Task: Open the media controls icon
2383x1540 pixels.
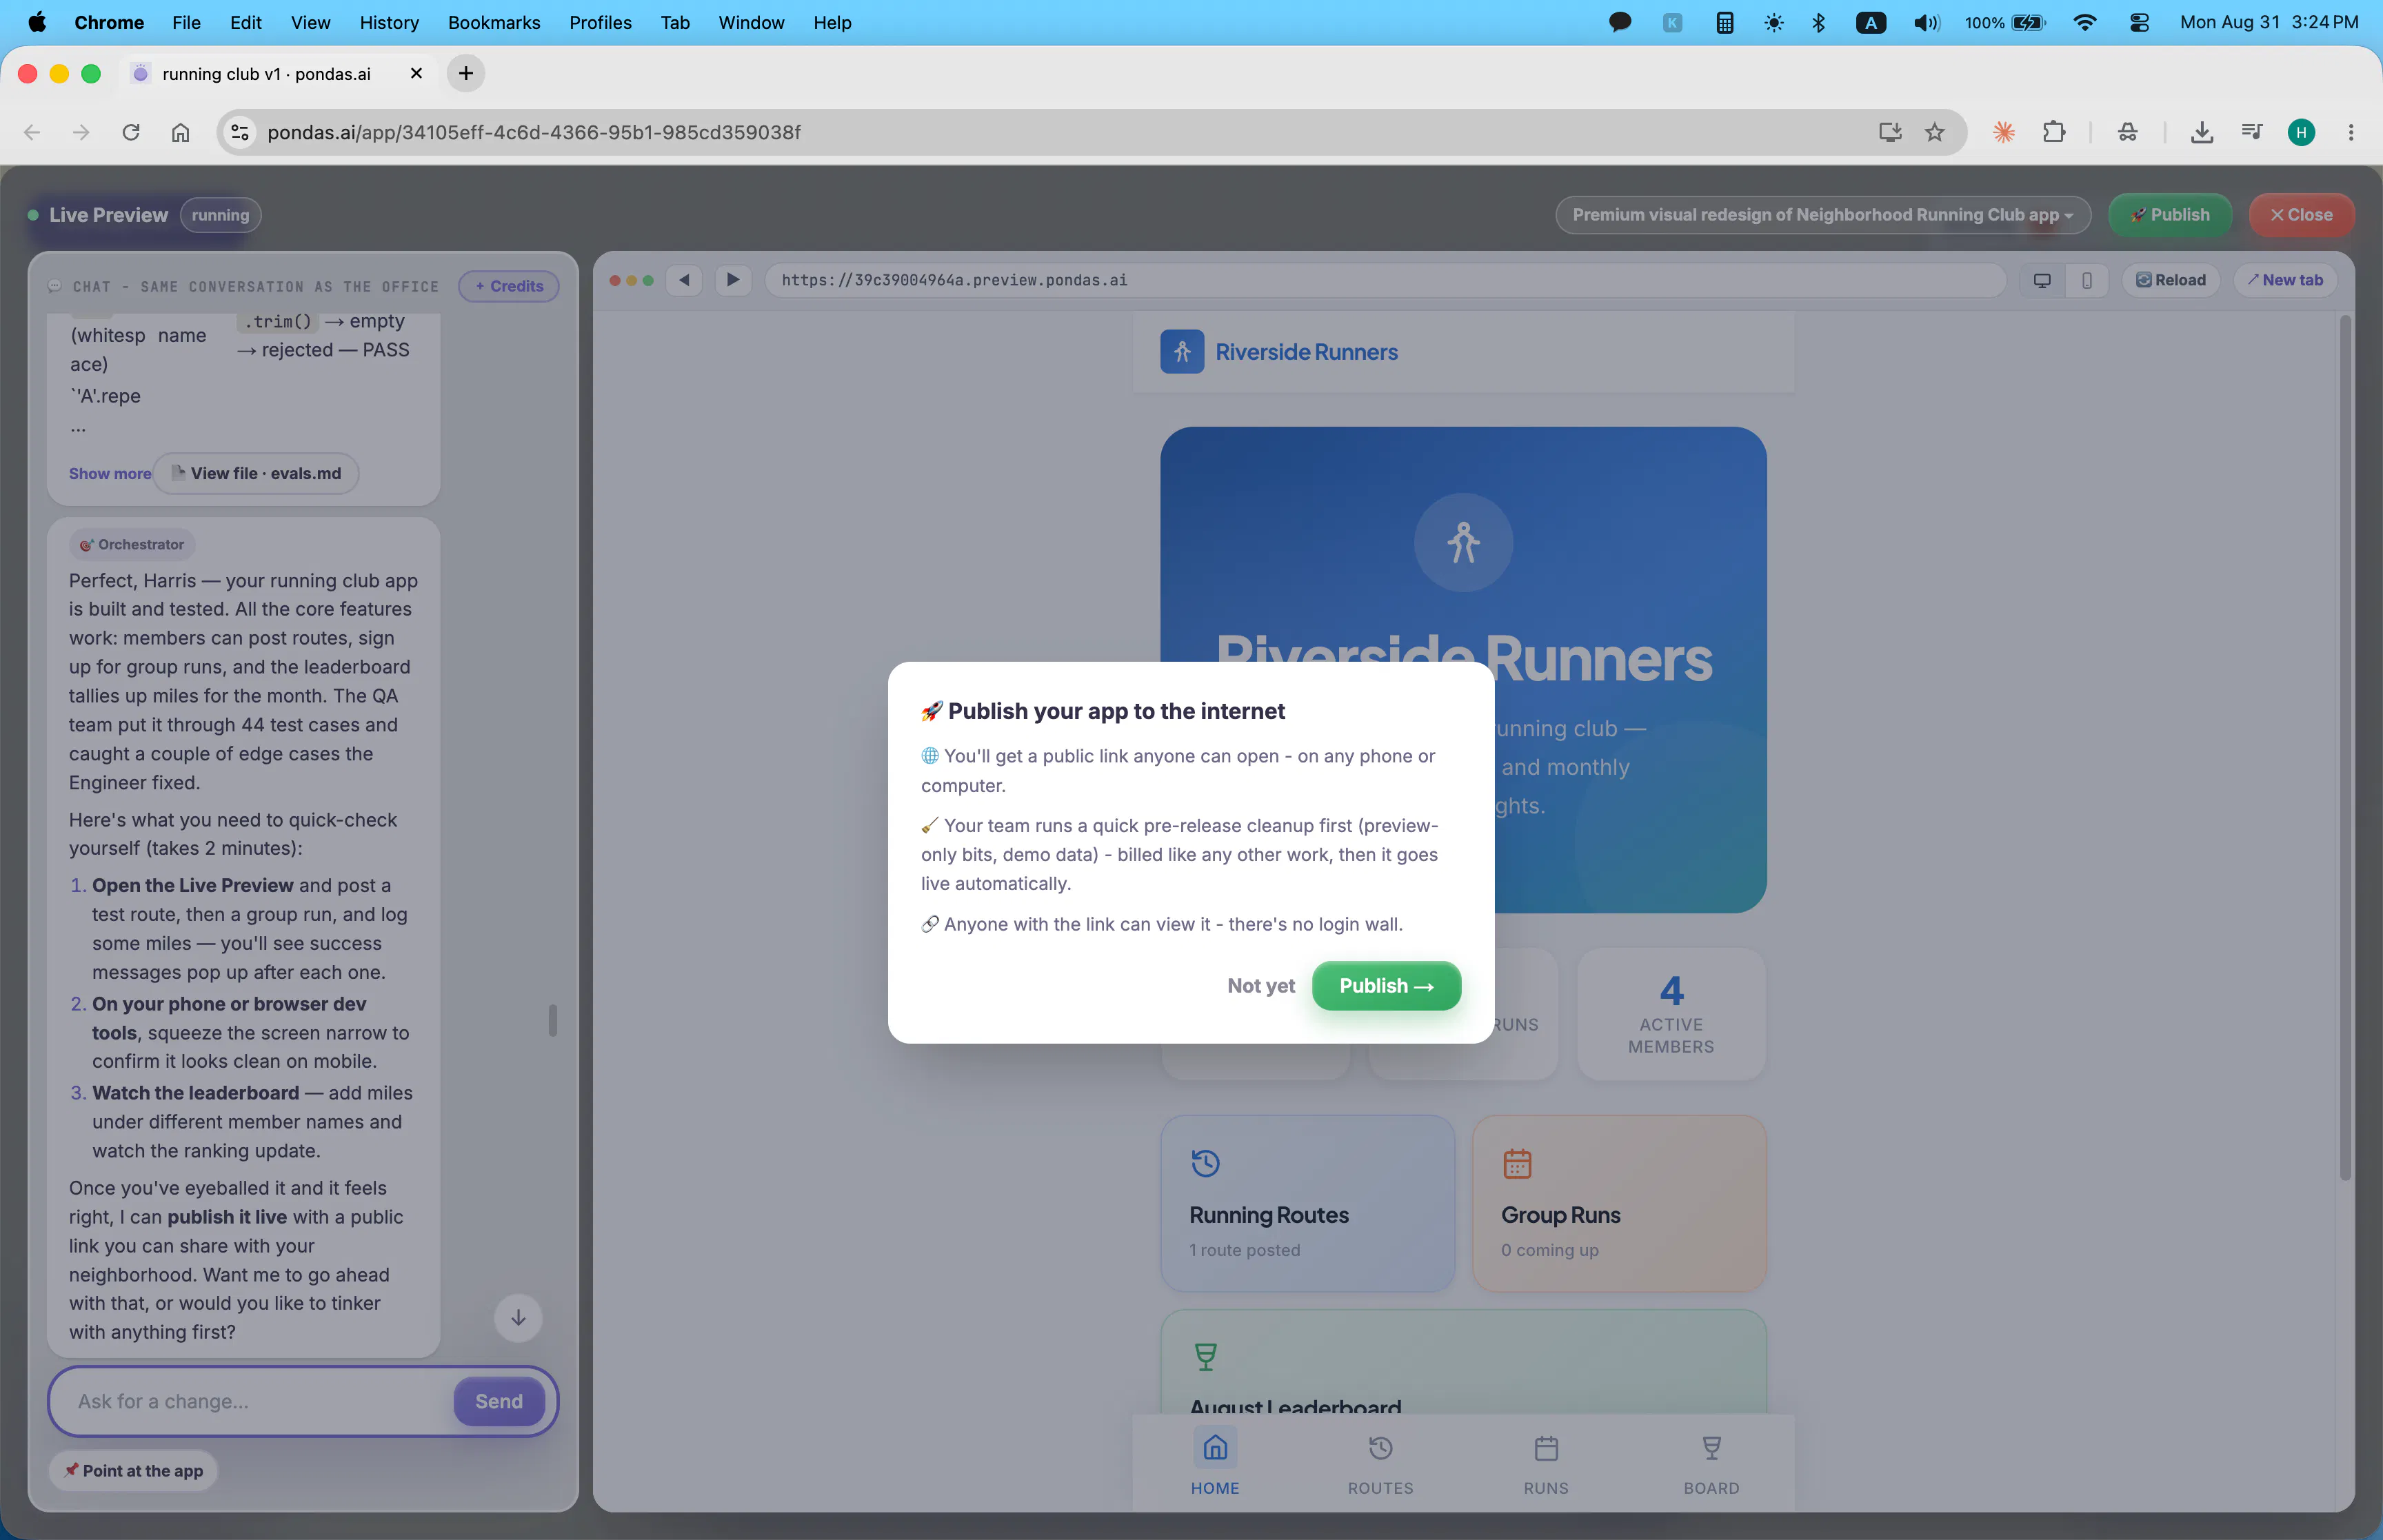Action: [2251, 132]
